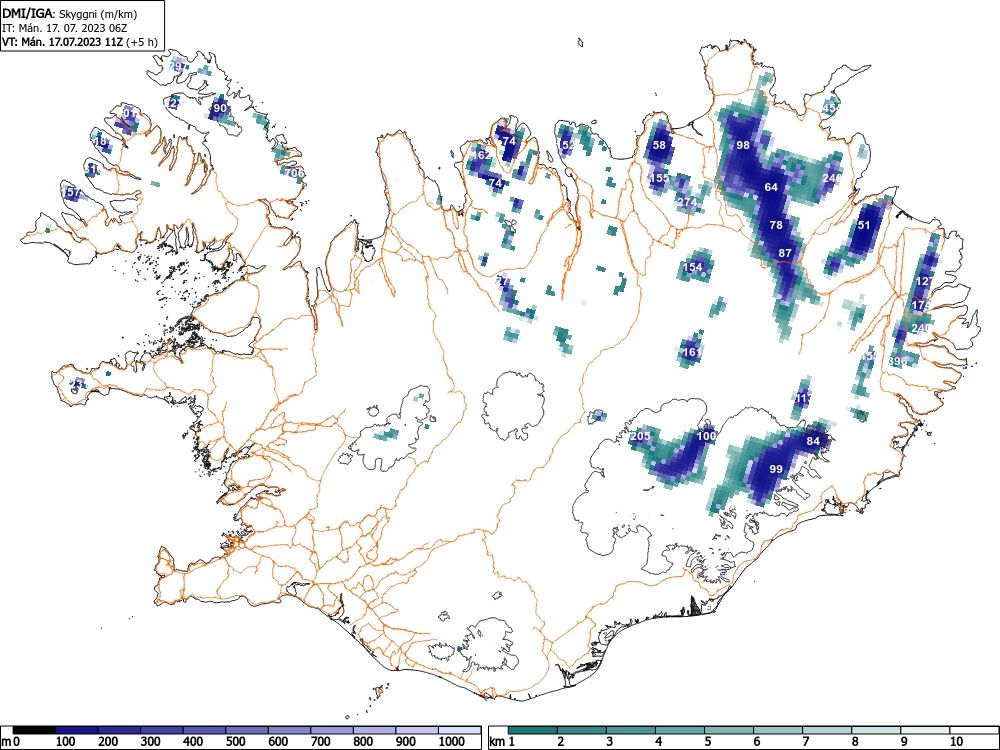The height and width of the screenshot is (750, 1000).
Task: Click visibility value 174 in Eastfjords
Action: pos(921,305)
